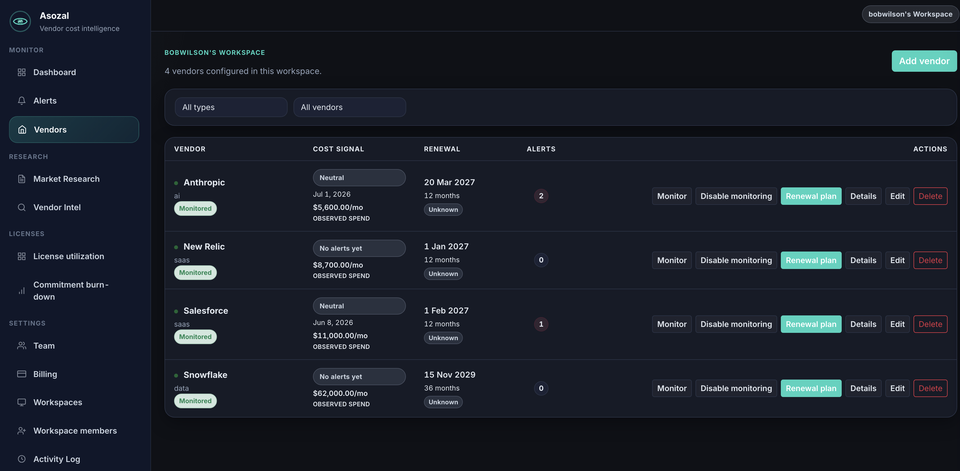Delete the Anthropic vendor
The width and height of the screenshot is (960, 471).
pos(931,196)
